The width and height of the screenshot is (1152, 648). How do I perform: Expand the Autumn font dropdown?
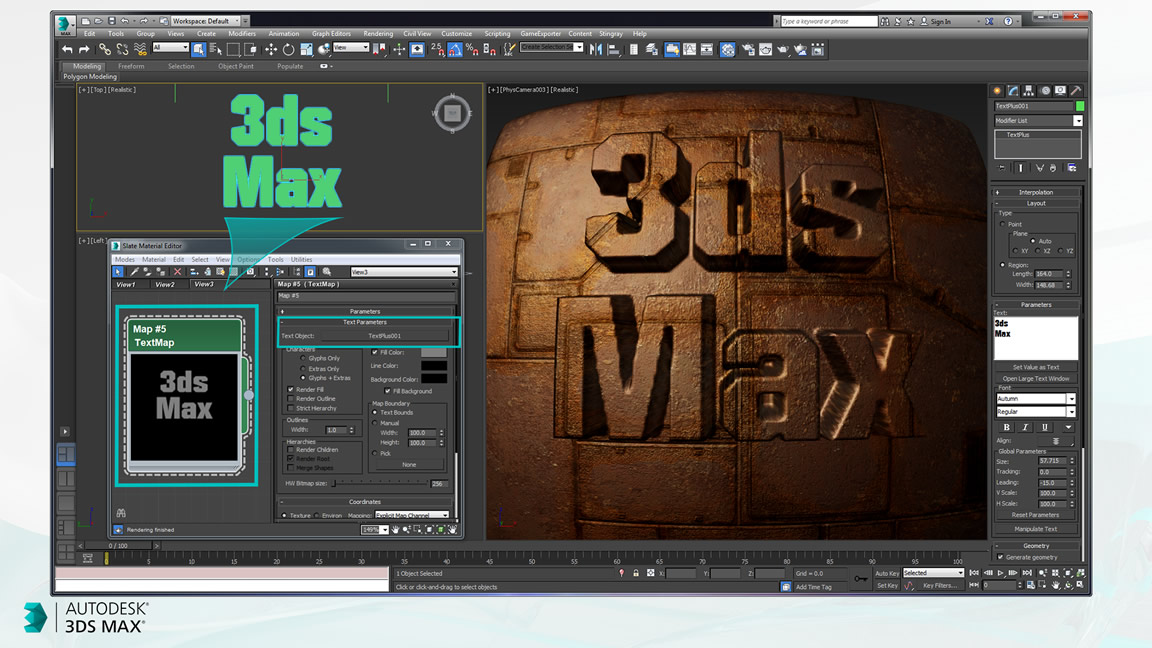click(1072, 398)
